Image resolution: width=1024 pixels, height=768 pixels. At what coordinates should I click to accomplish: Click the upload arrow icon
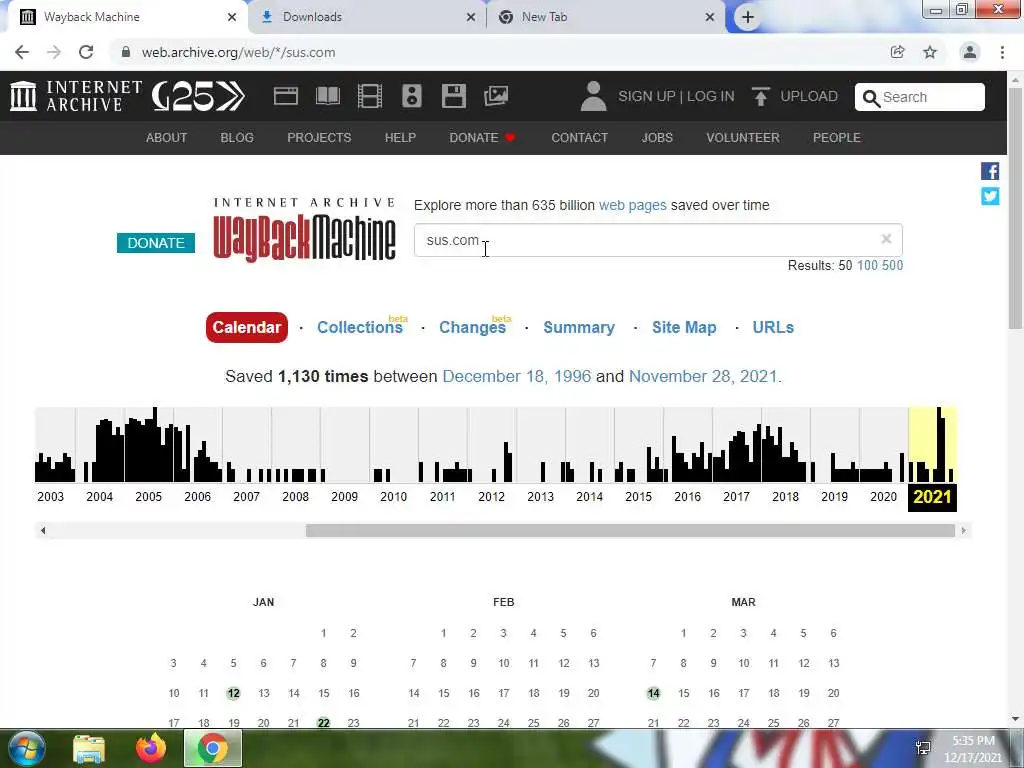760,96
